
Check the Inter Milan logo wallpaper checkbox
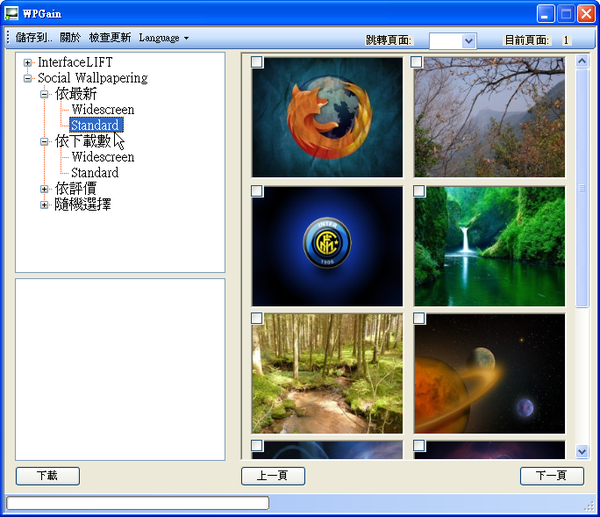(x=257, y=191)
